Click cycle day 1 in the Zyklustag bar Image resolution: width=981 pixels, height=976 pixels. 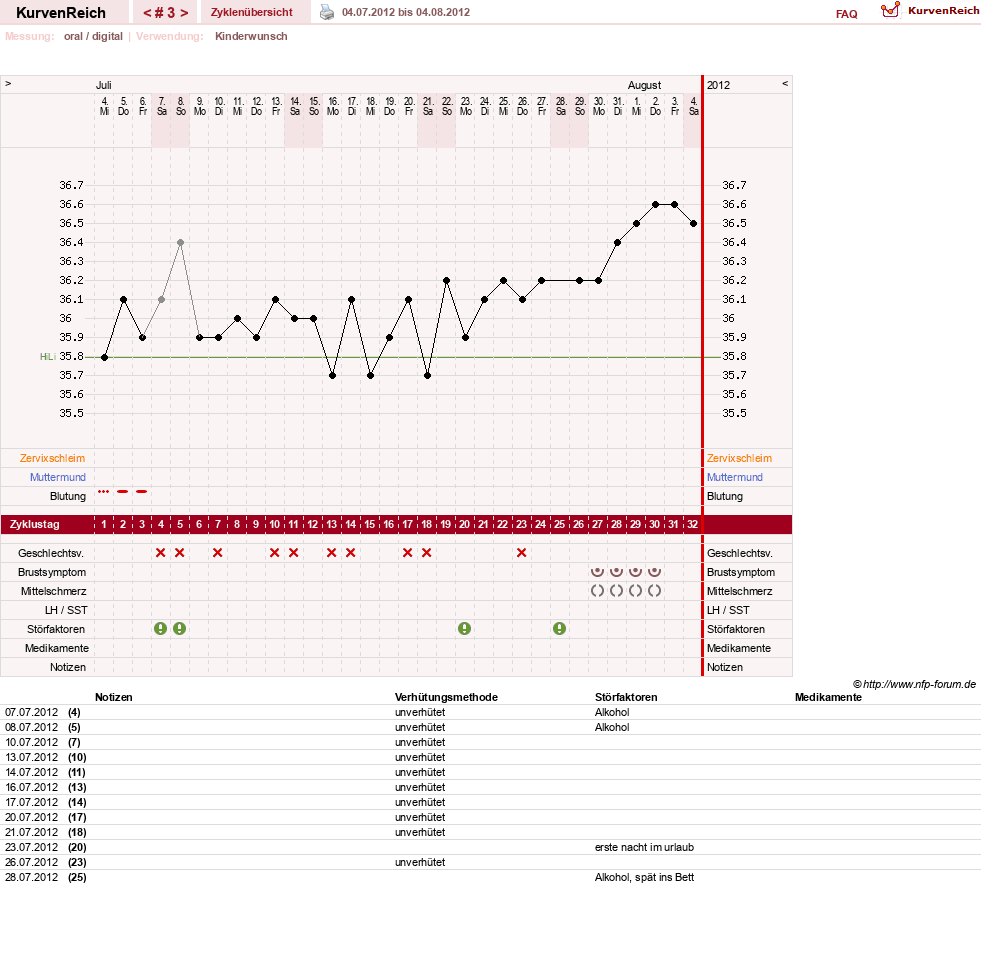pyautogui.click(x=104, y=524)
